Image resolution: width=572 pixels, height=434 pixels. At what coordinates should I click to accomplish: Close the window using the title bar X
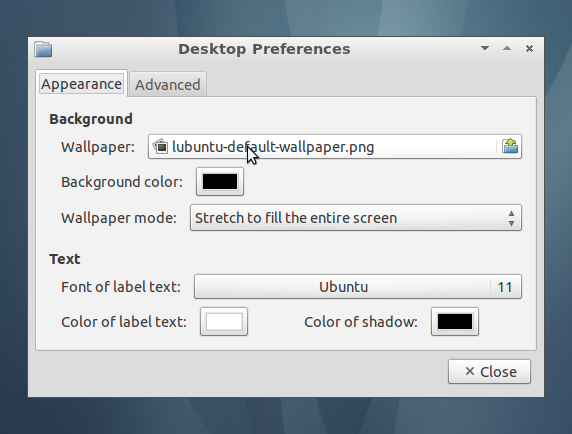pos(529,49)
